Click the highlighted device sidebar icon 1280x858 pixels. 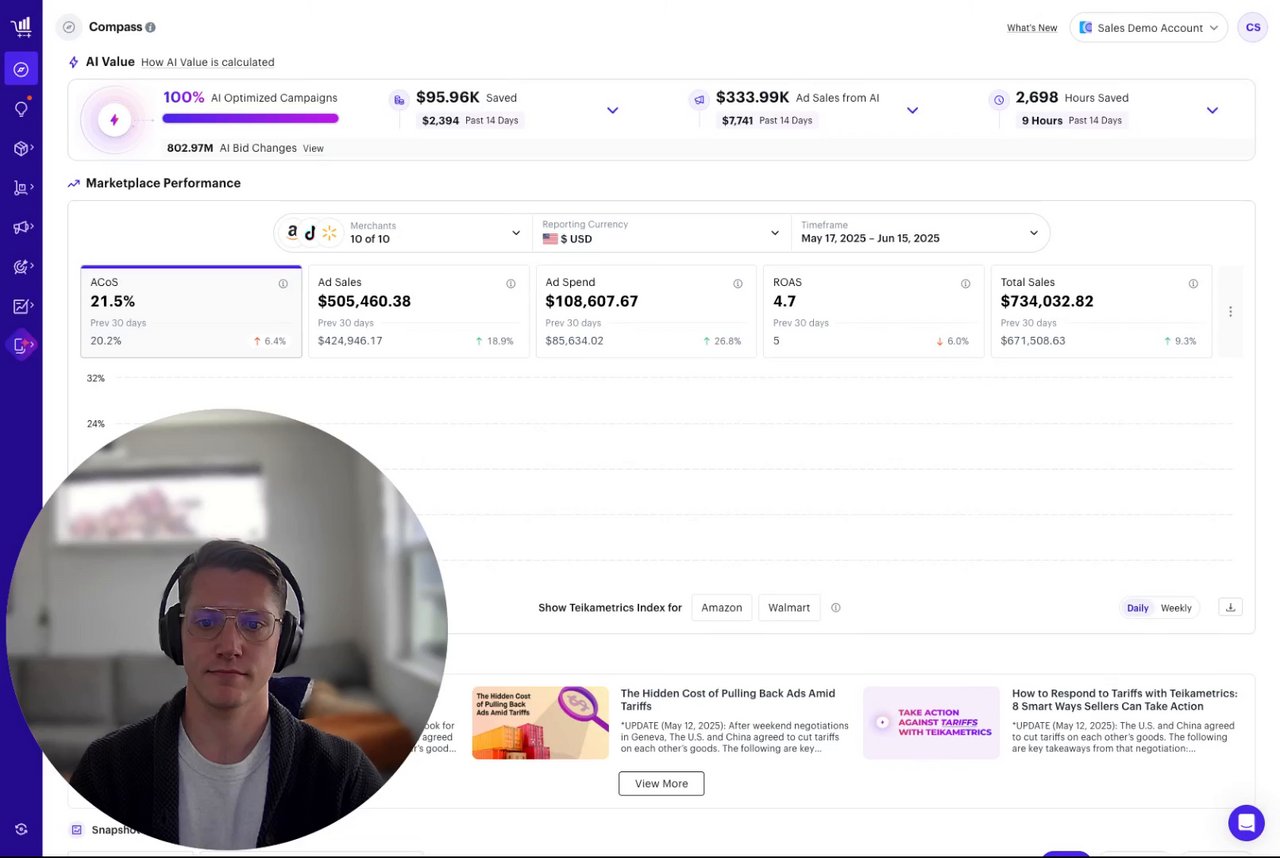pos(21,345)
